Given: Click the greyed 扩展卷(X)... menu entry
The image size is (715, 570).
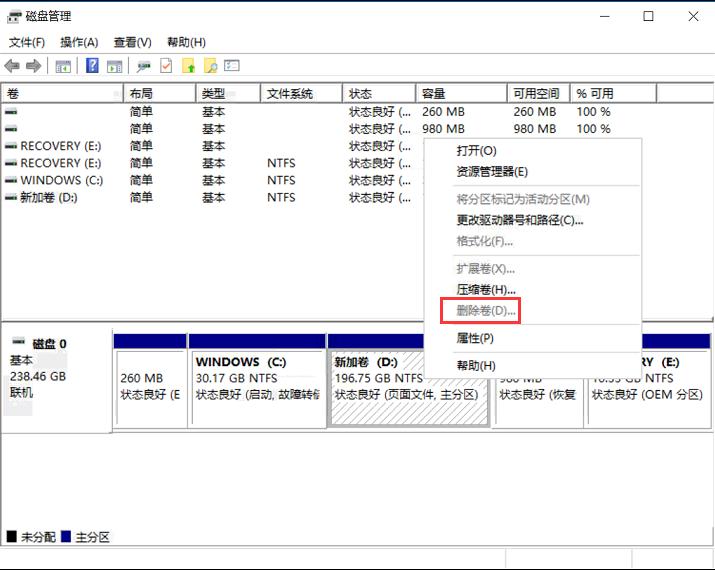Looking at the screenshot, I should (533, 269).
